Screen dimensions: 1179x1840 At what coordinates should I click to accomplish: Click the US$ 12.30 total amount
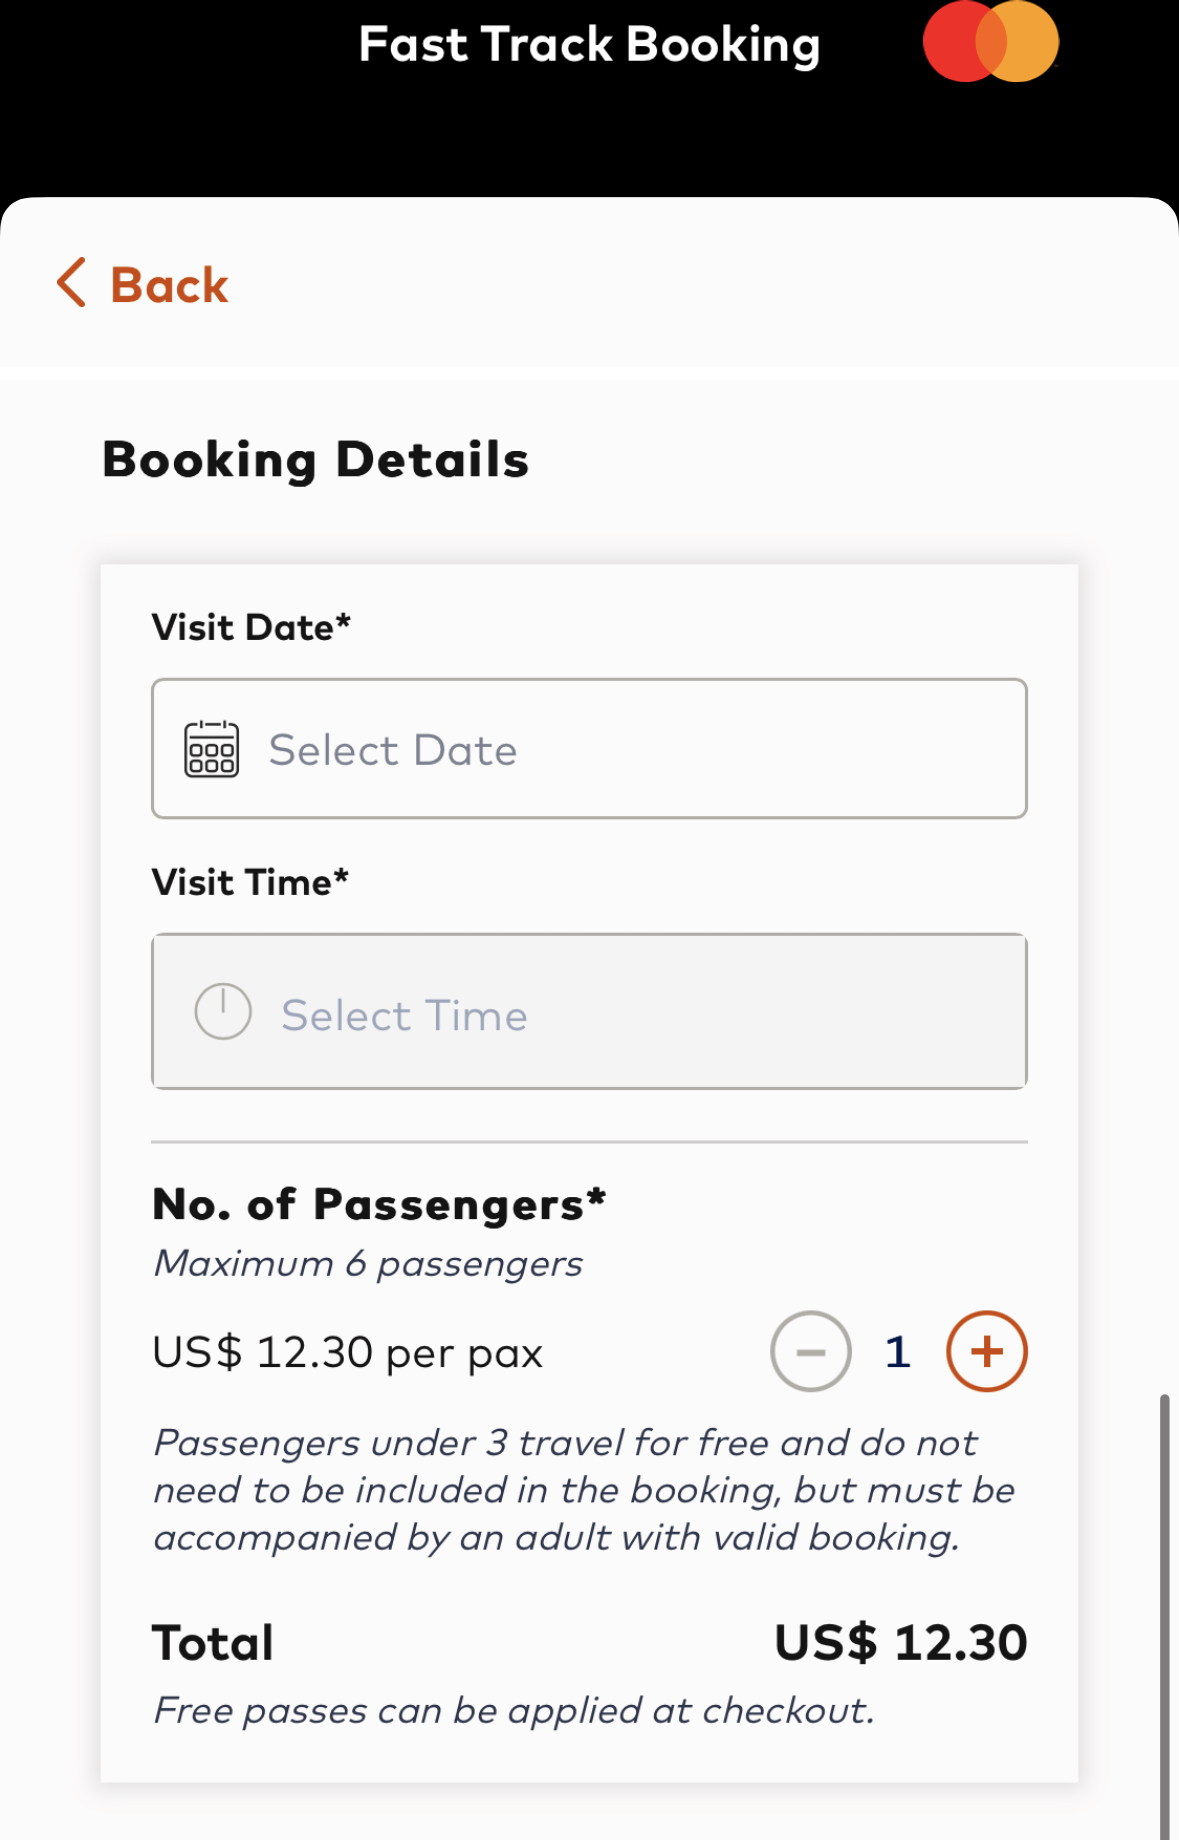[x=901, y=1640]
